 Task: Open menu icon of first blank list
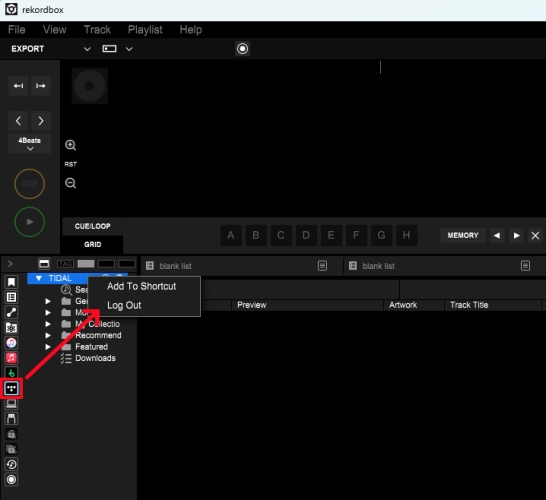pos(322,266)
